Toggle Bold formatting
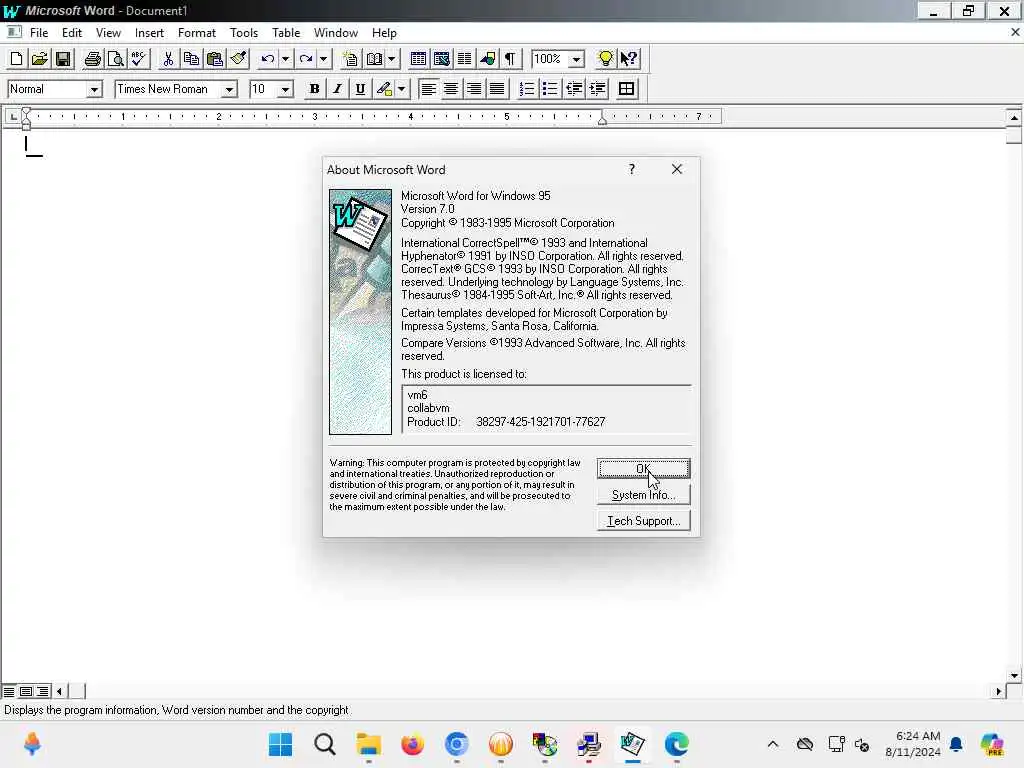This screenshot has width=1024, height=768. pos(314,89)
